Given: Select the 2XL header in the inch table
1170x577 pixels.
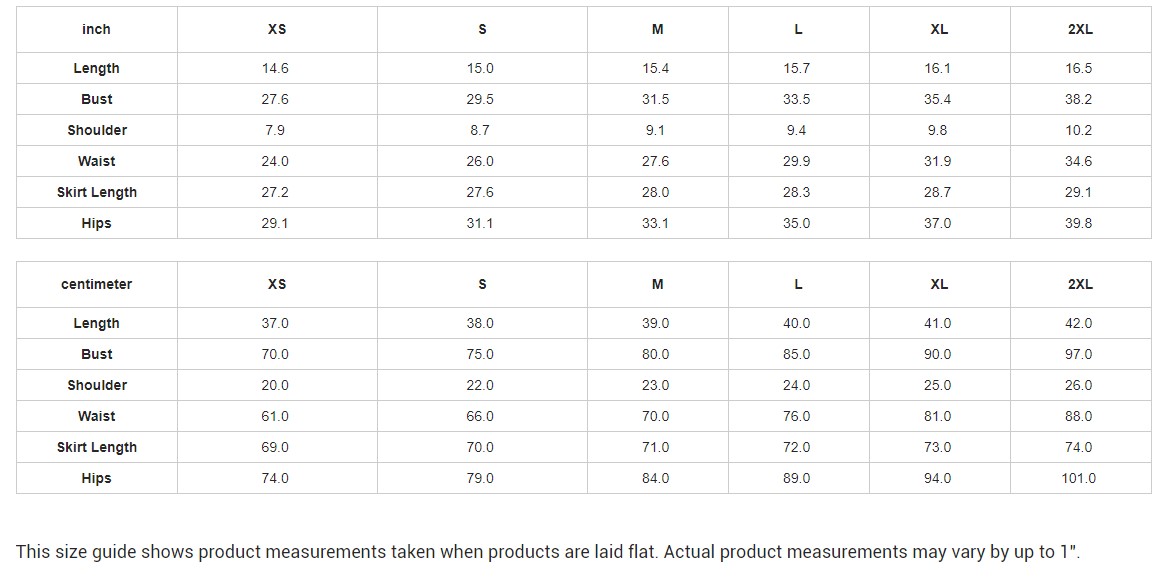Looking at the screenshot, I should [x=1080, y=29].
